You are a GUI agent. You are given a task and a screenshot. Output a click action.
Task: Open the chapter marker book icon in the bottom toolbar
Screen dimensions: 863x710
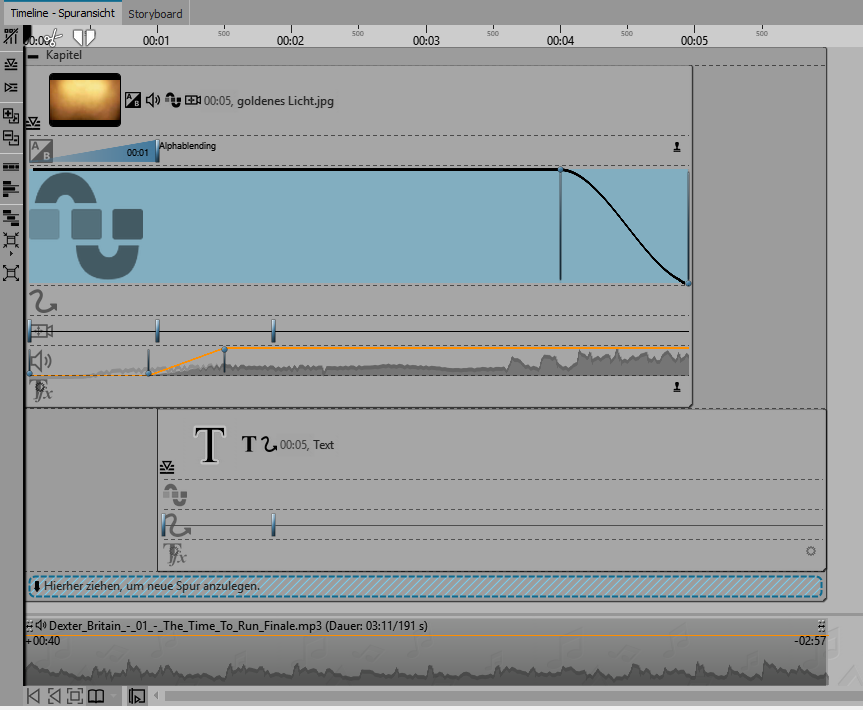tap(97, 695)
